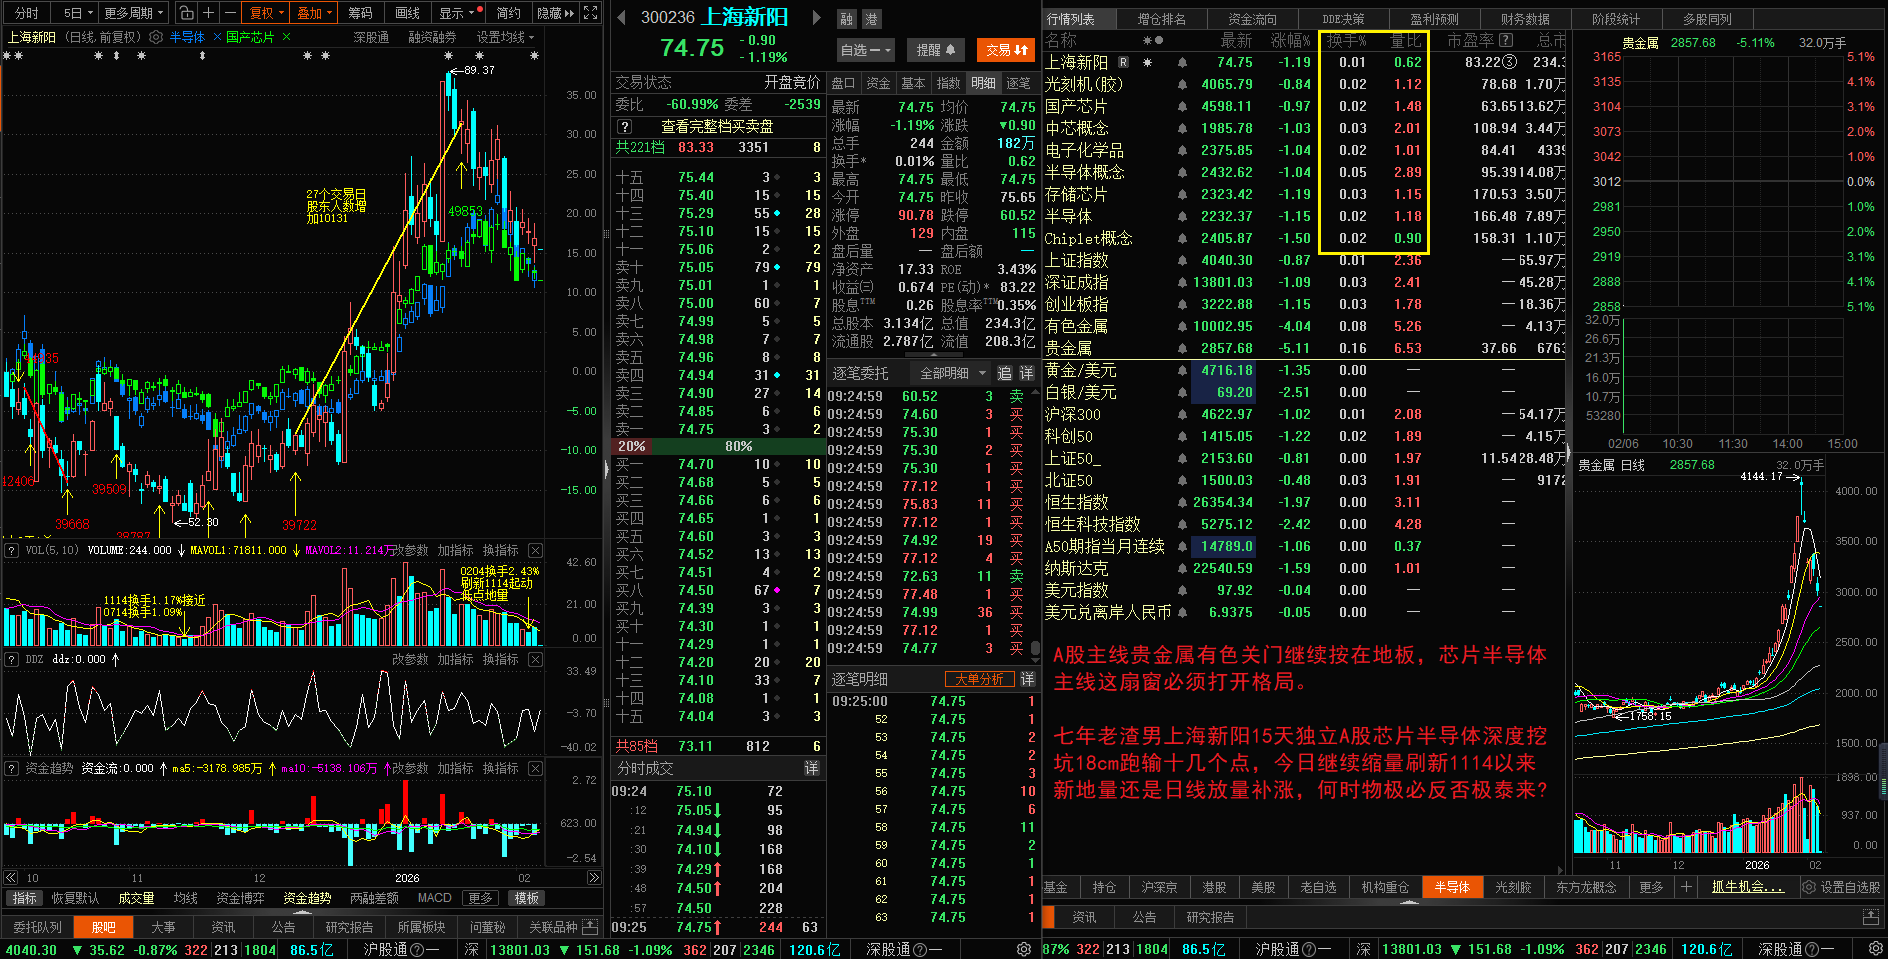Toggle 筹码 chip distribution display
The width and height of the screenshot is (1888, 959).
point(360,13)
